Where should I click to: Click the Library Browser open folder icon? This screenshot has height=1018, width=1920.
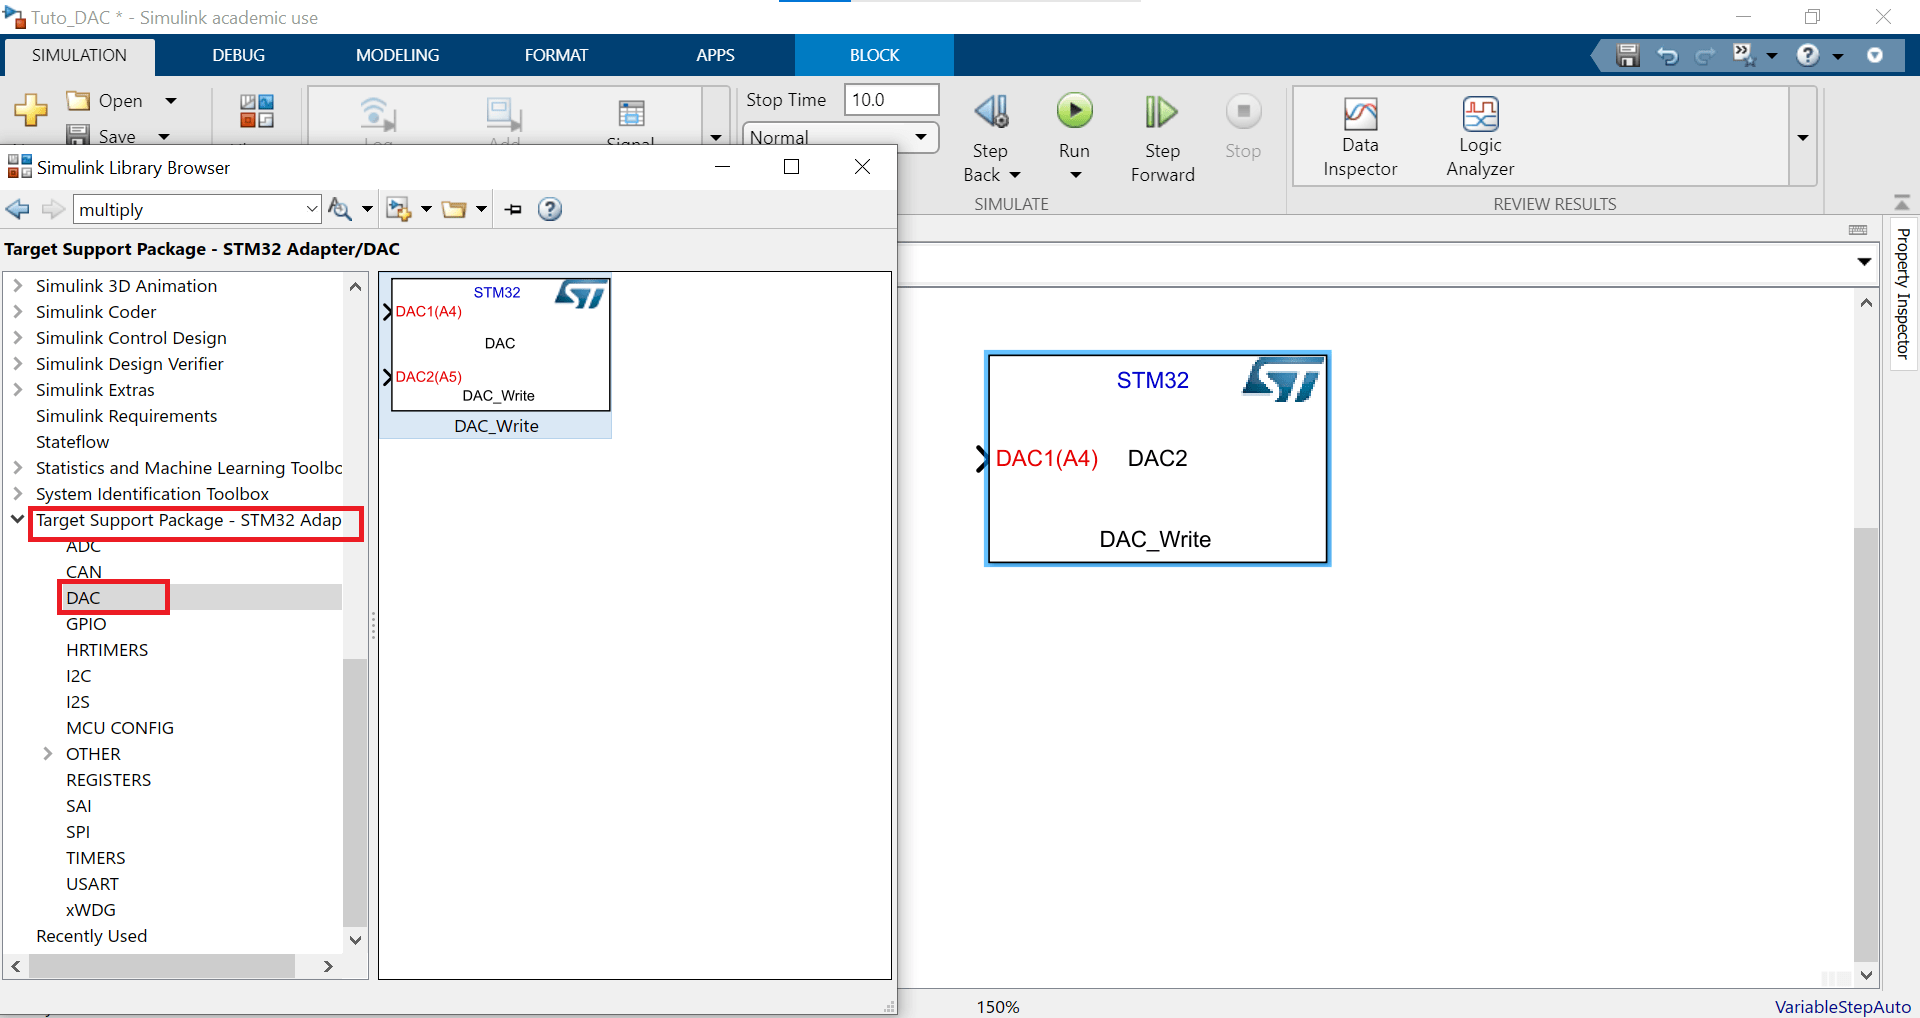click(x=455, y=209)
